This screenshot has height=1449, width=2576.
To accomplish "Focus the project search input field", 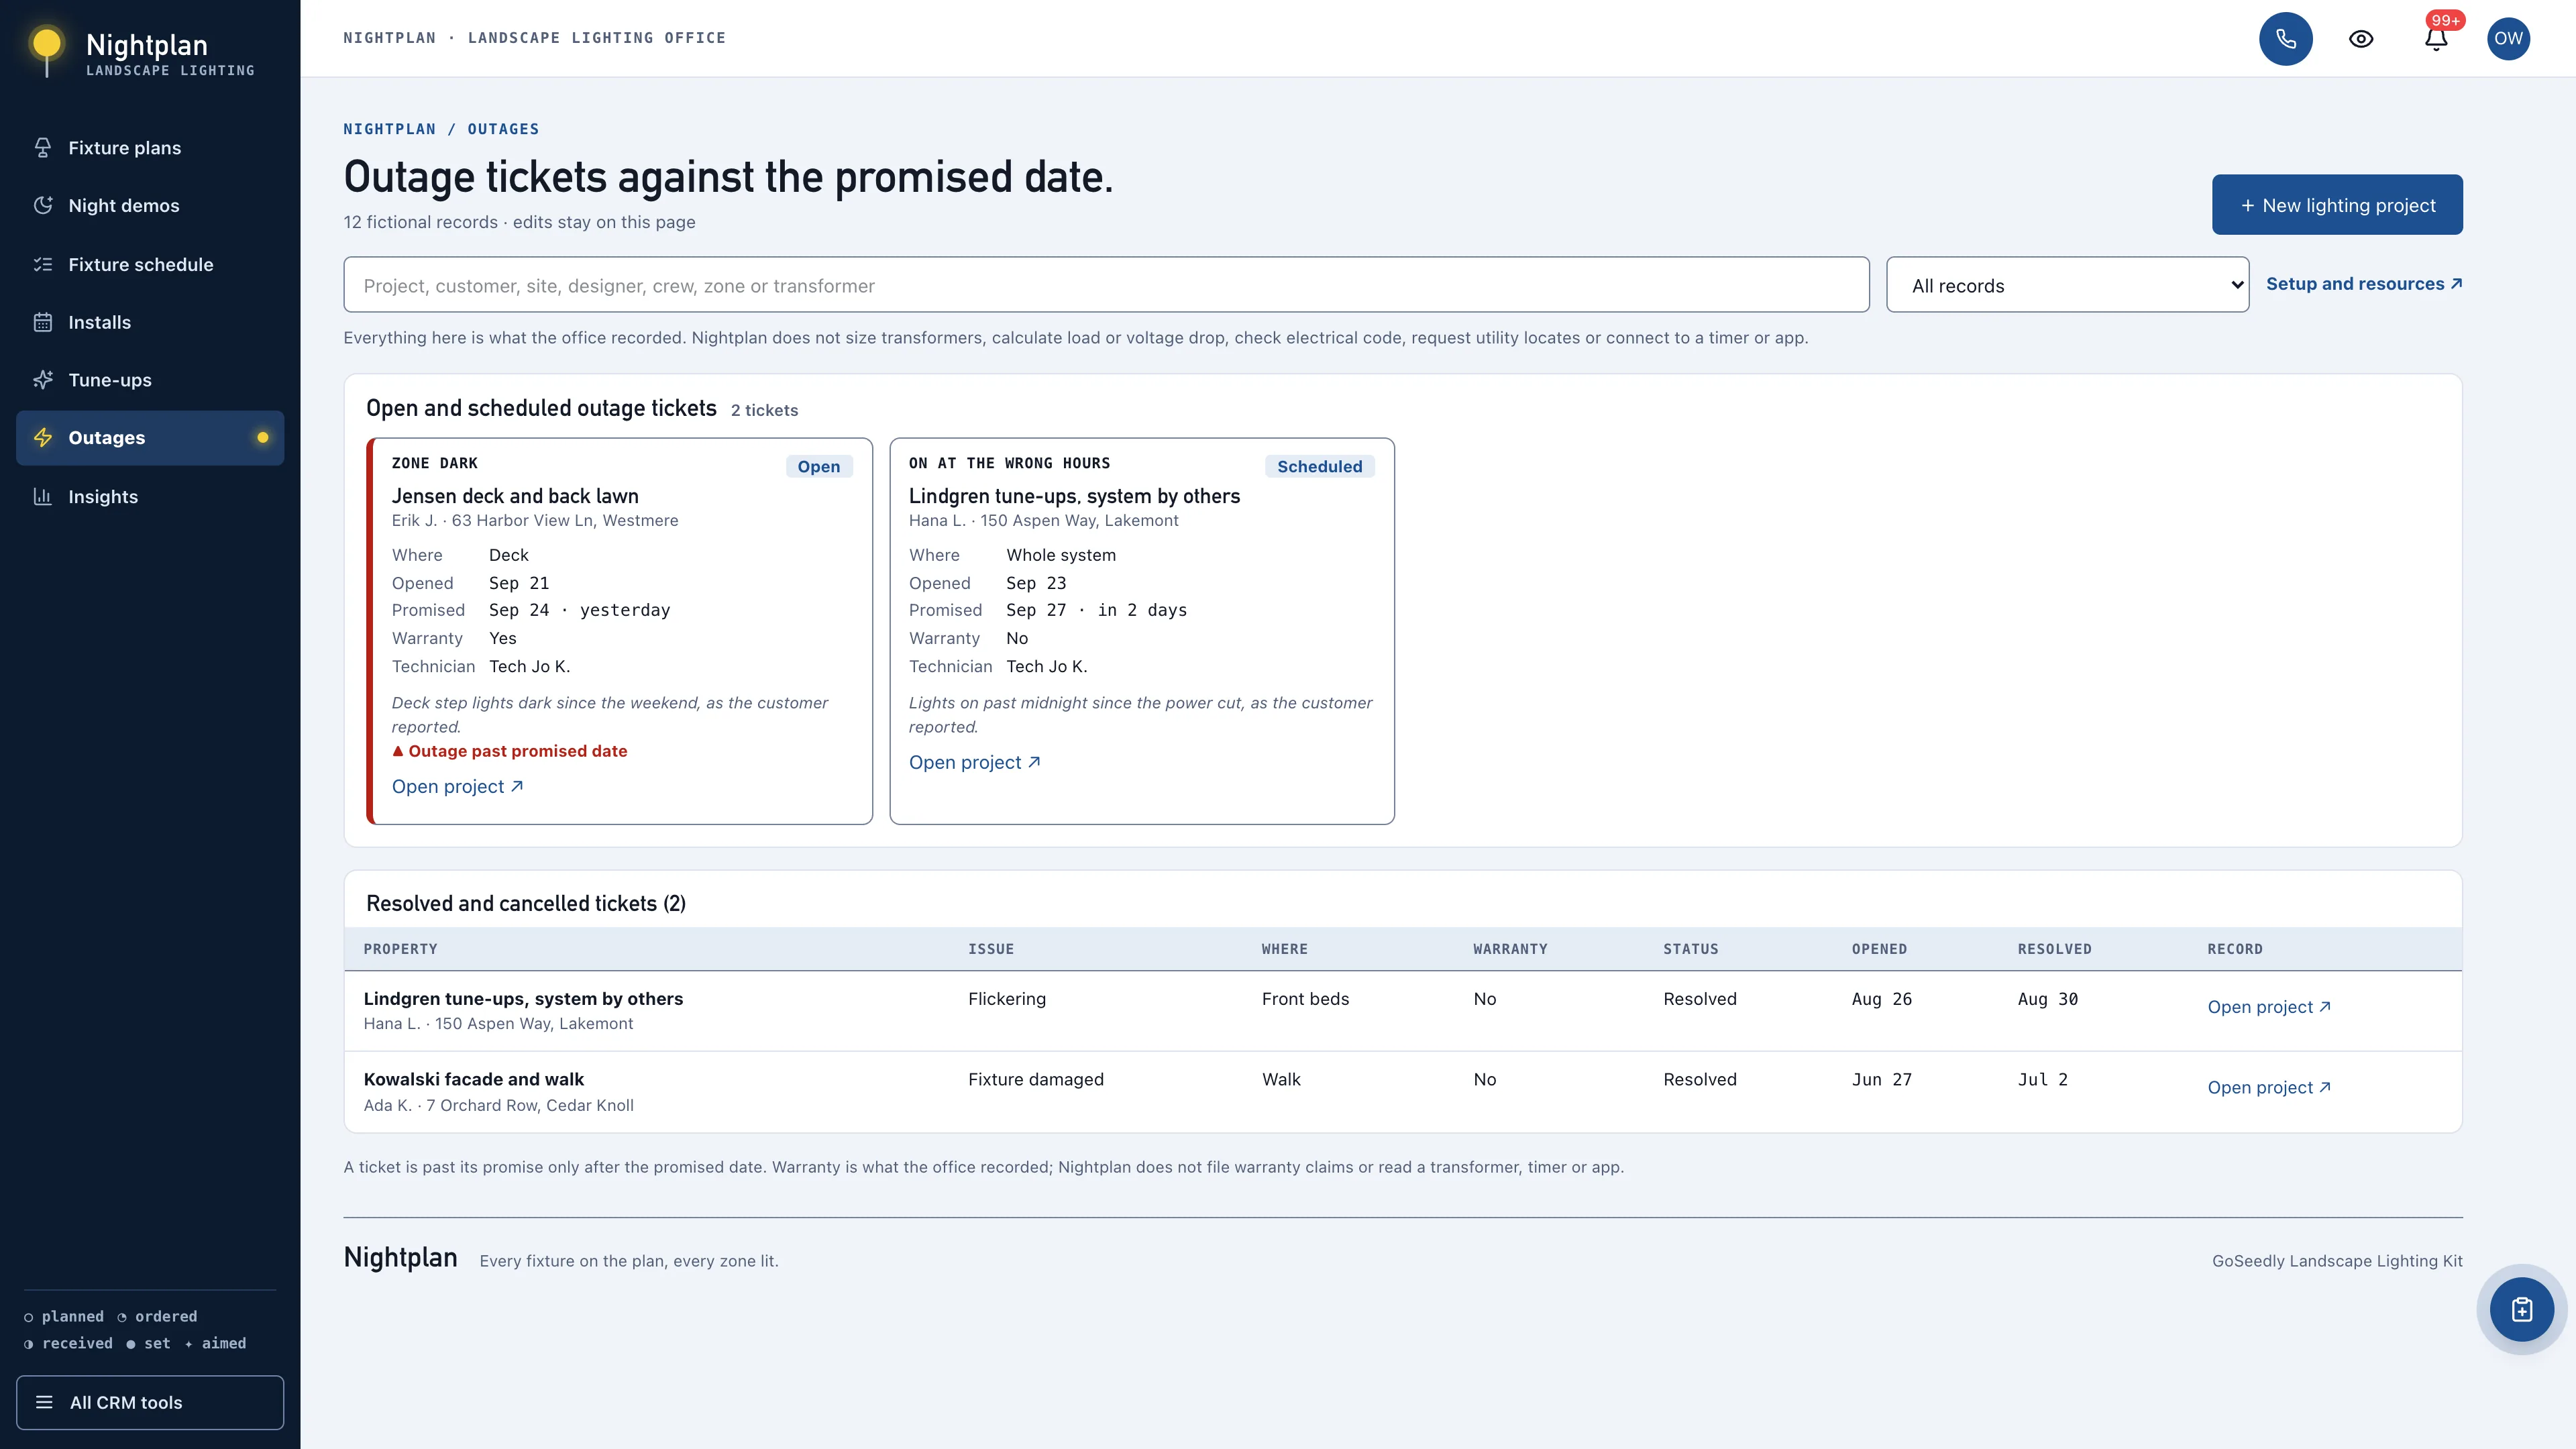I will coord(1106,285).
